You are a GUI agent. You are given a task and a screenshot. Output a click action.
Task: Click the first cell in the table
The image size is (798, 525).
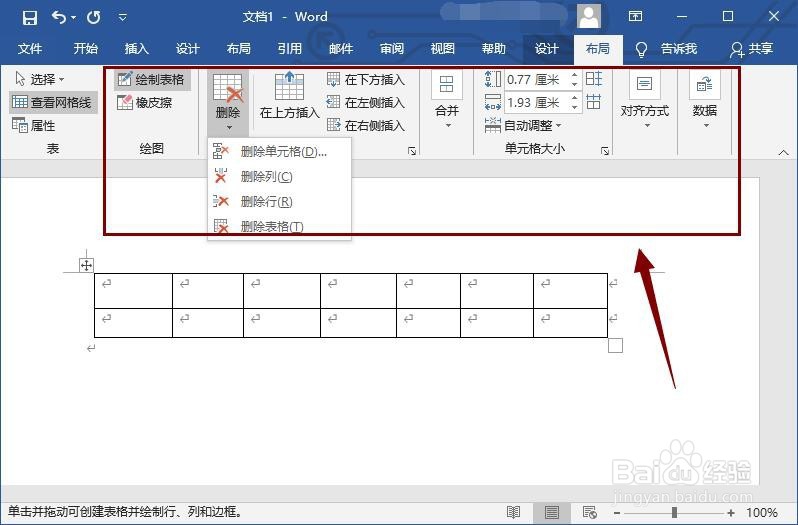tap(133, 291)
